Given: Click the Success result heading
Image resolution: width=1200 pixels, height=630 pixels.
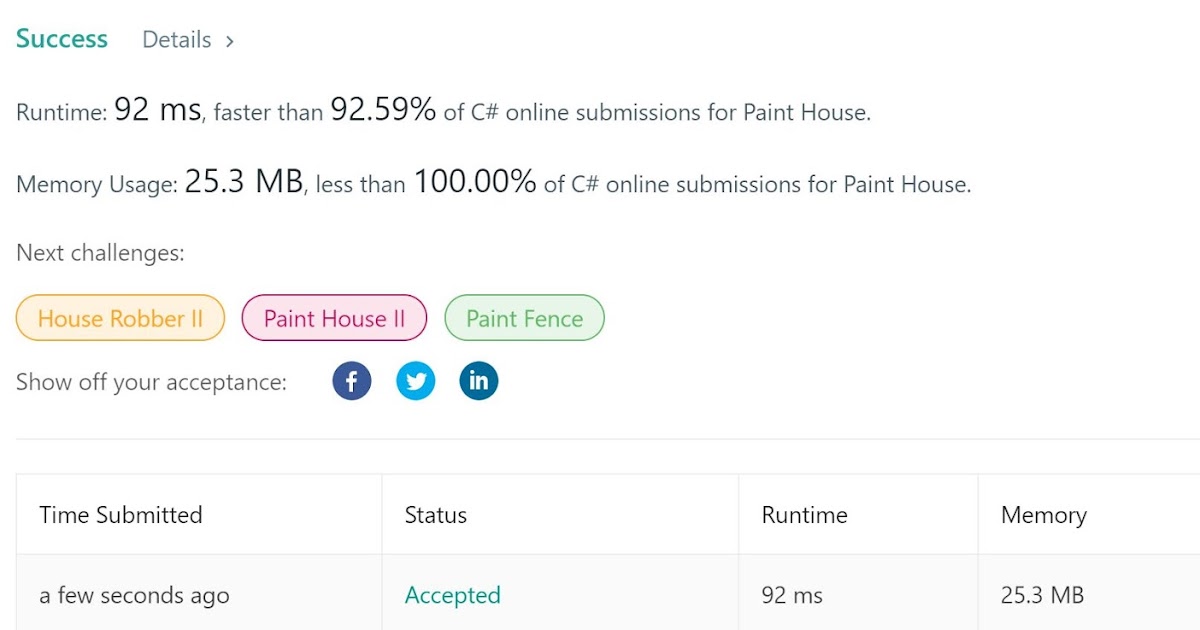Looking at the screenshot, I should 62,39.
